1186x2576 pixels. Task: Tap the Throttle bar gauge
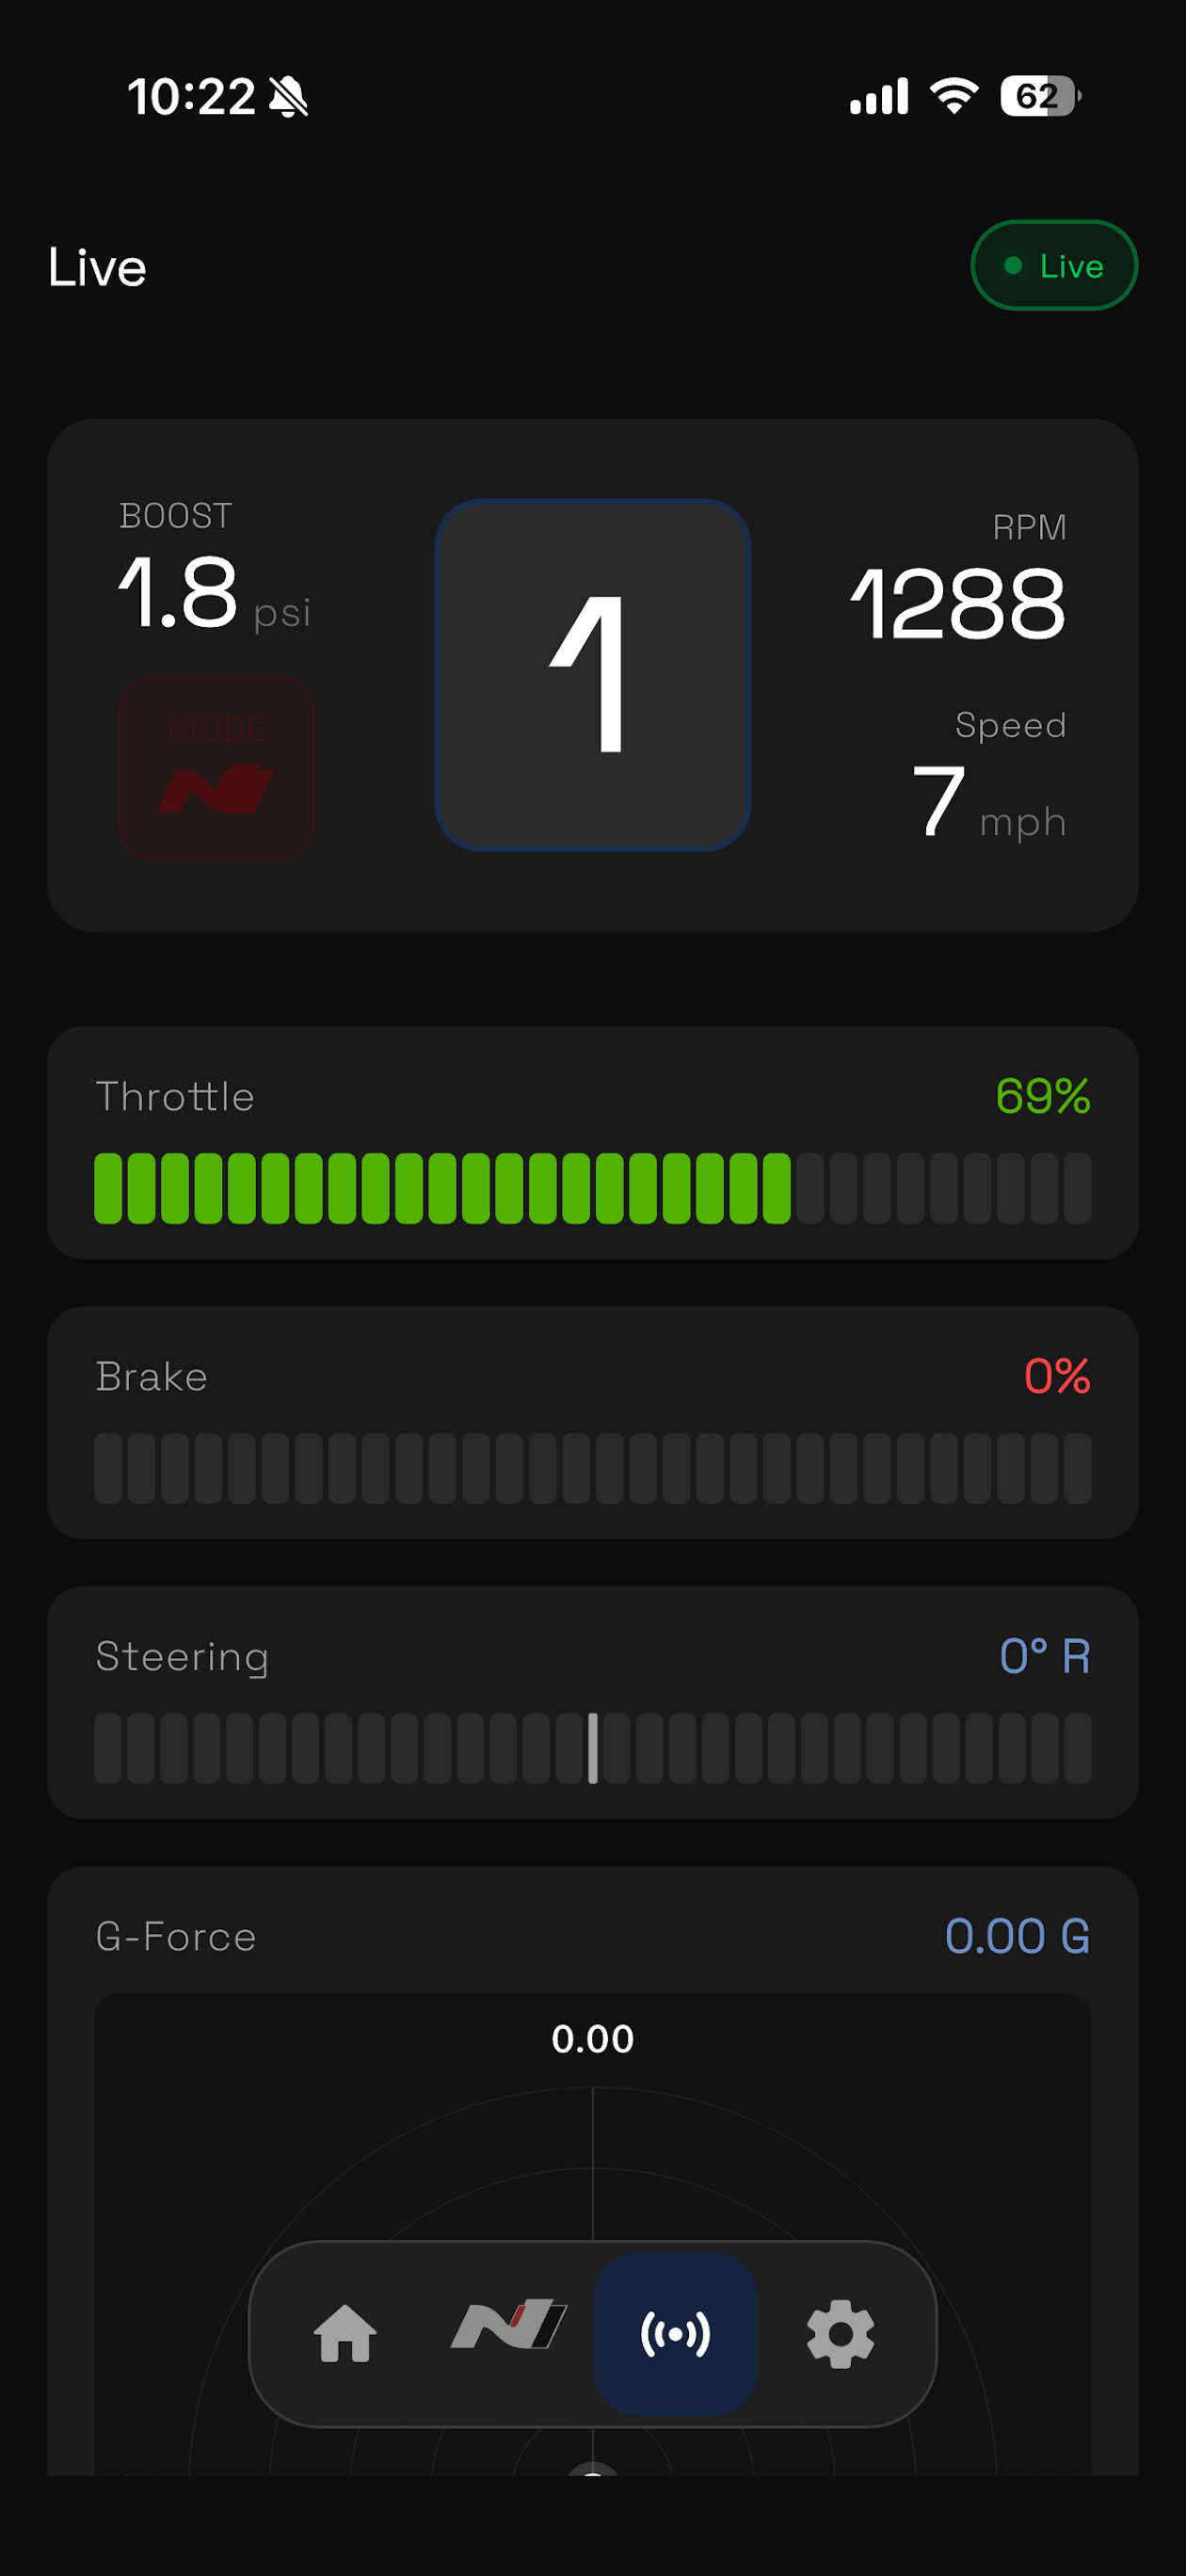(x=593, y=1188)
